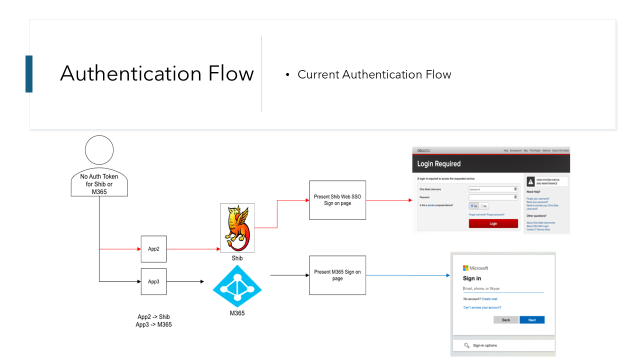640x360 pixels.
Task: Select the 'Present M365 Sign on page' box
Action: [x=337, y=275]
